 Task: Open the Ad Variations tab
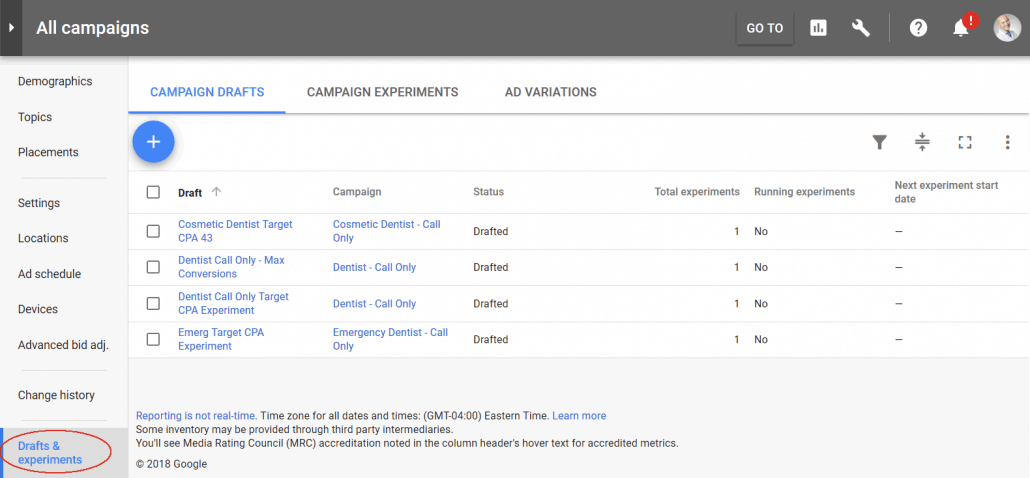click(x=550, y=92)
